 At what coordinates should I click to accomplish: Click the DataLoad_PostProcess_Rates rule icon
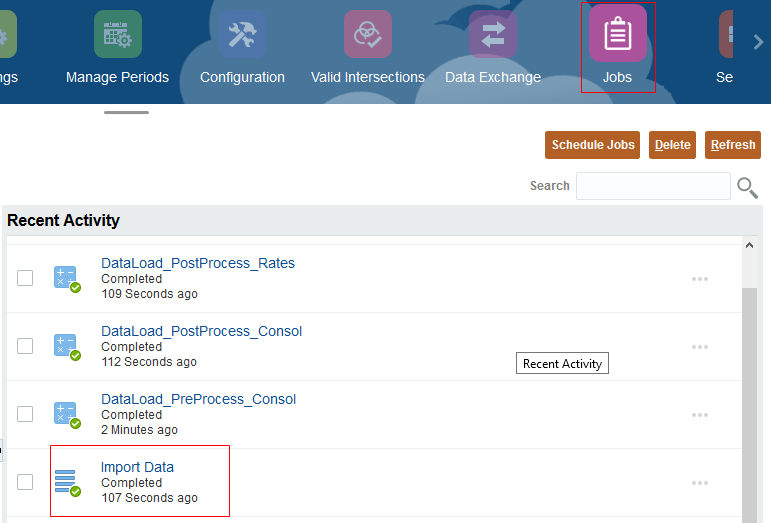click(x=67, y=279)
